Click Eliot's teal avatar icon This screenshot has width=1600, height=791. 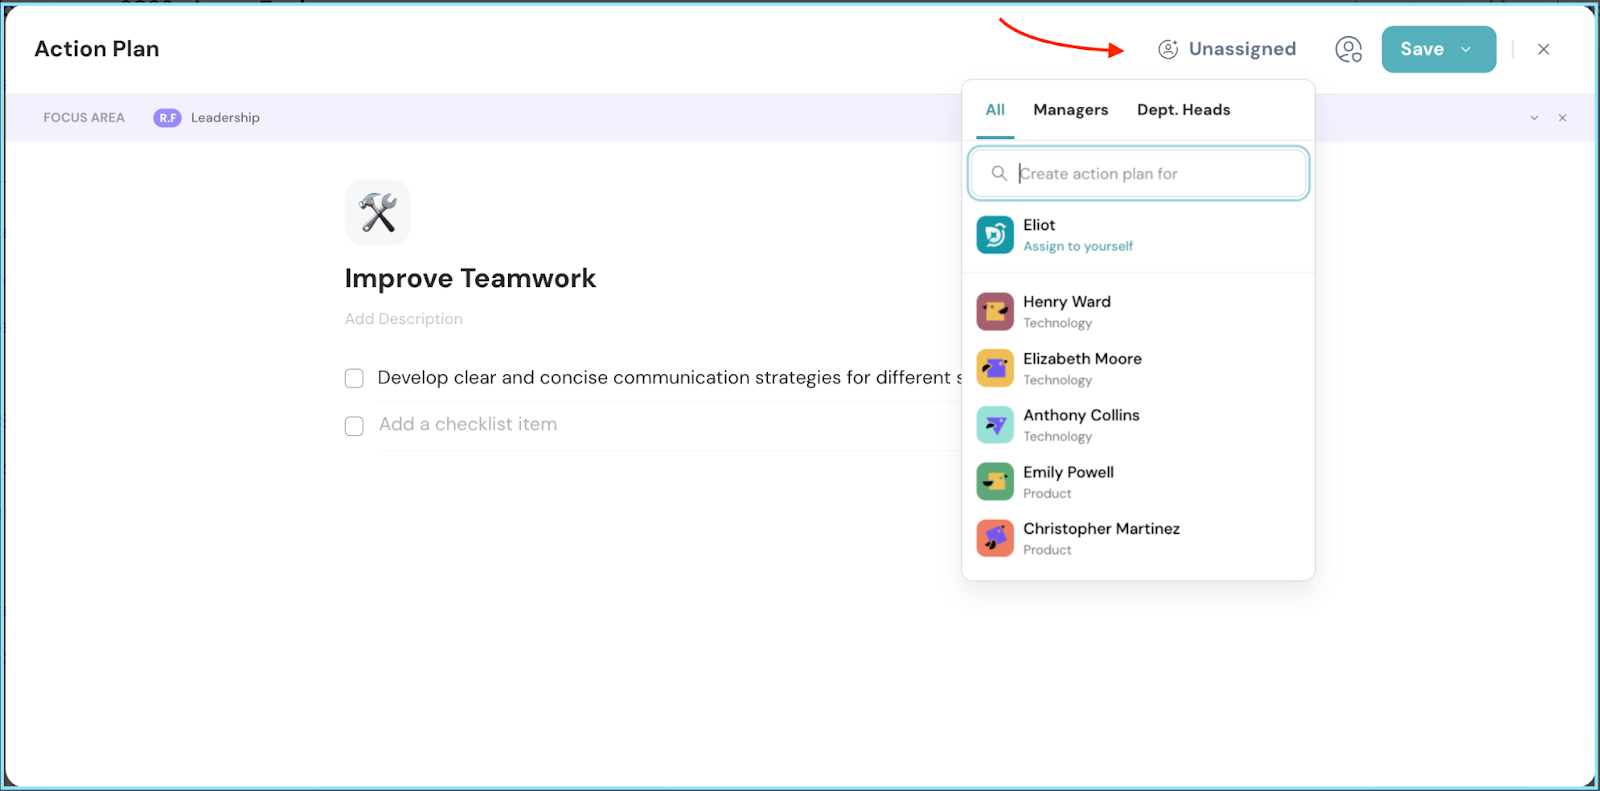tap(995, 235)
